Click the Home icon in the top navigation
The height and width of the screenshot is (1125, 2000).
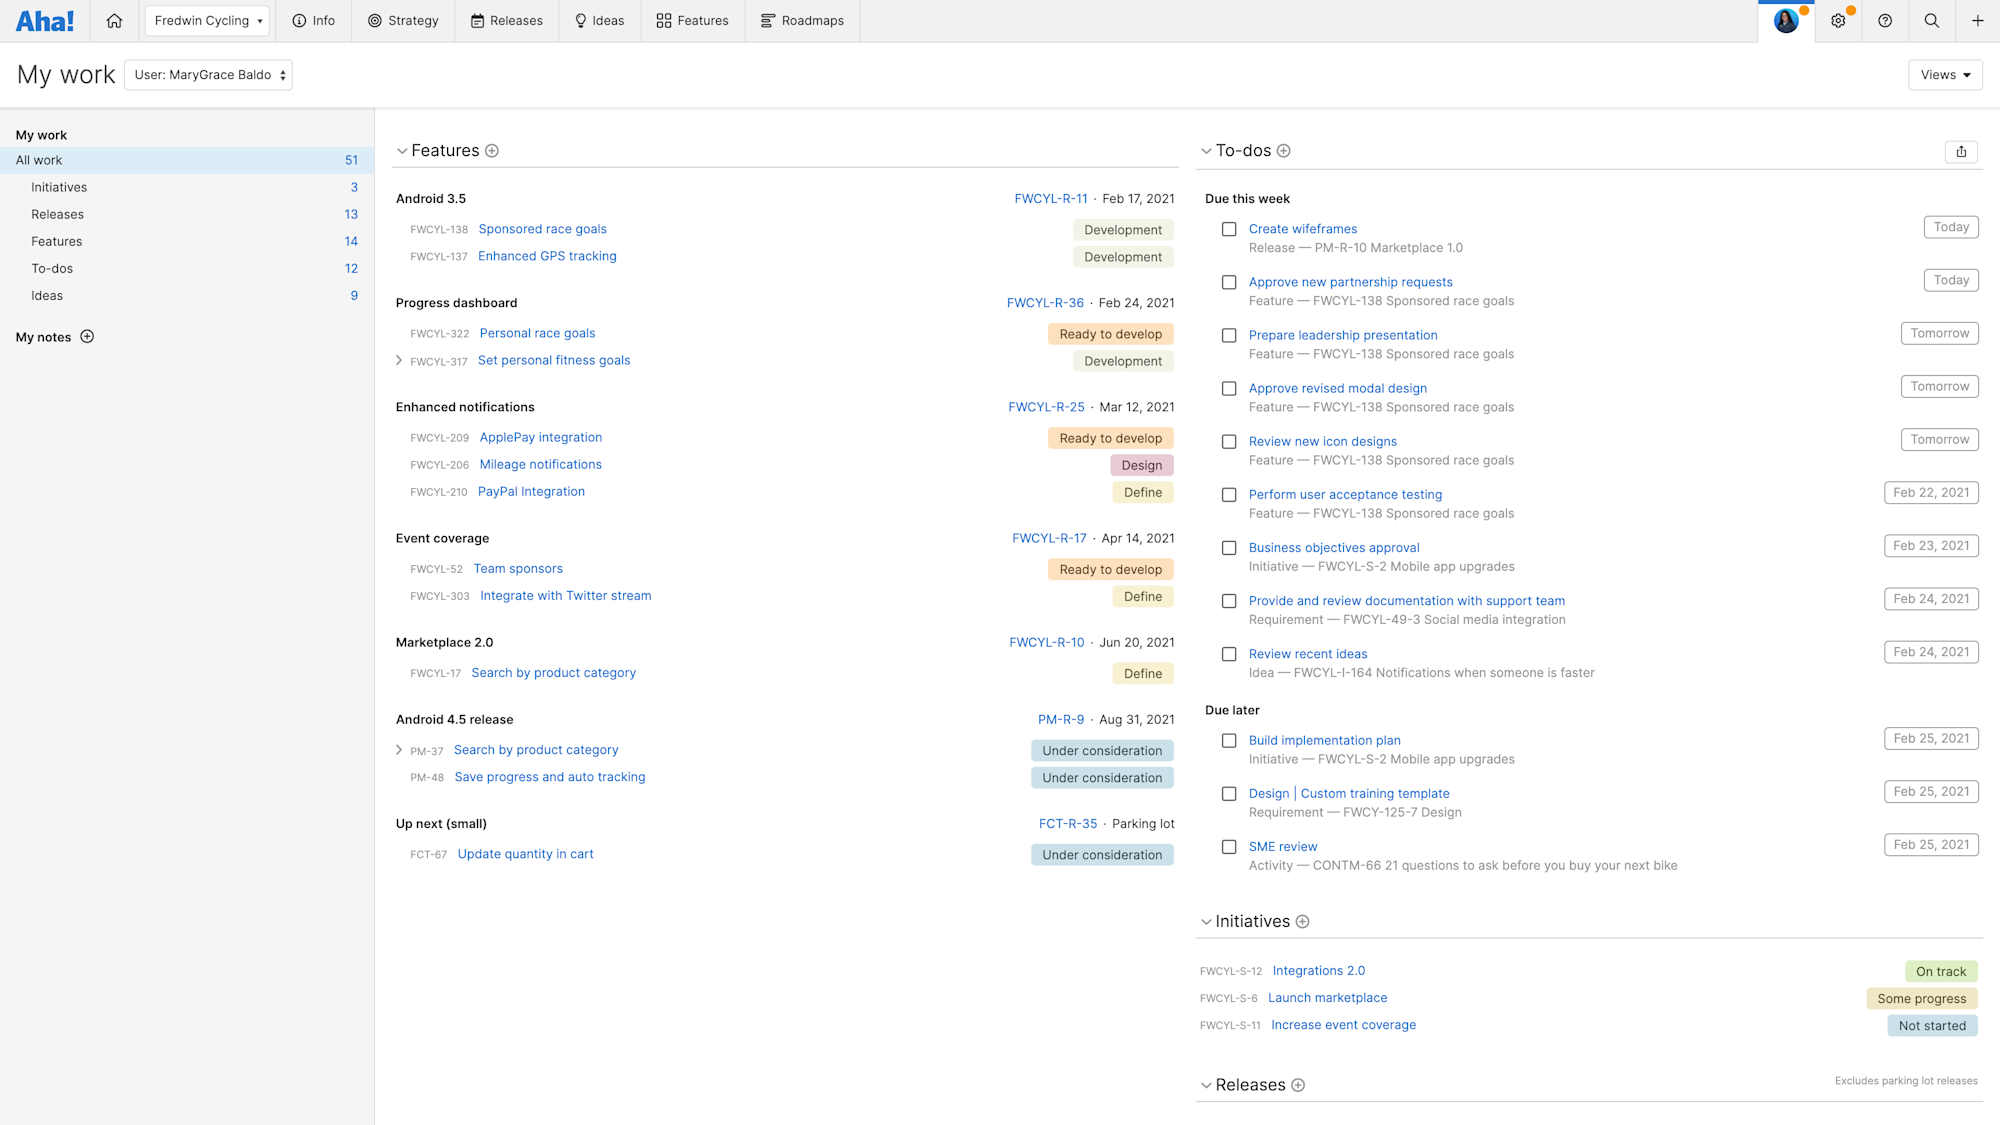(x=114, y=20)
